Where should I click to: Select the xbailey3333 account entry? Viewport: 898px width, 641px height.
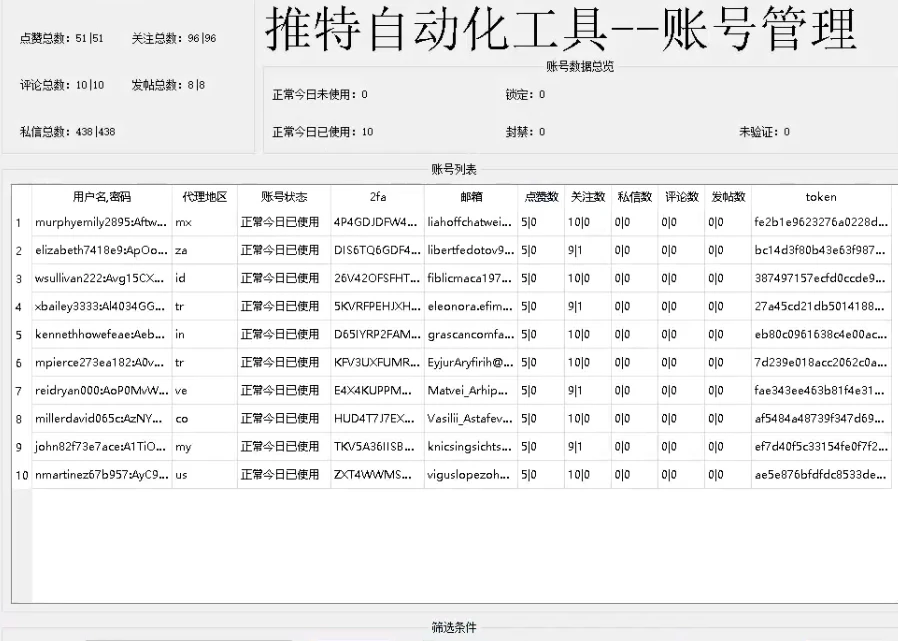[x=101, y=306]
